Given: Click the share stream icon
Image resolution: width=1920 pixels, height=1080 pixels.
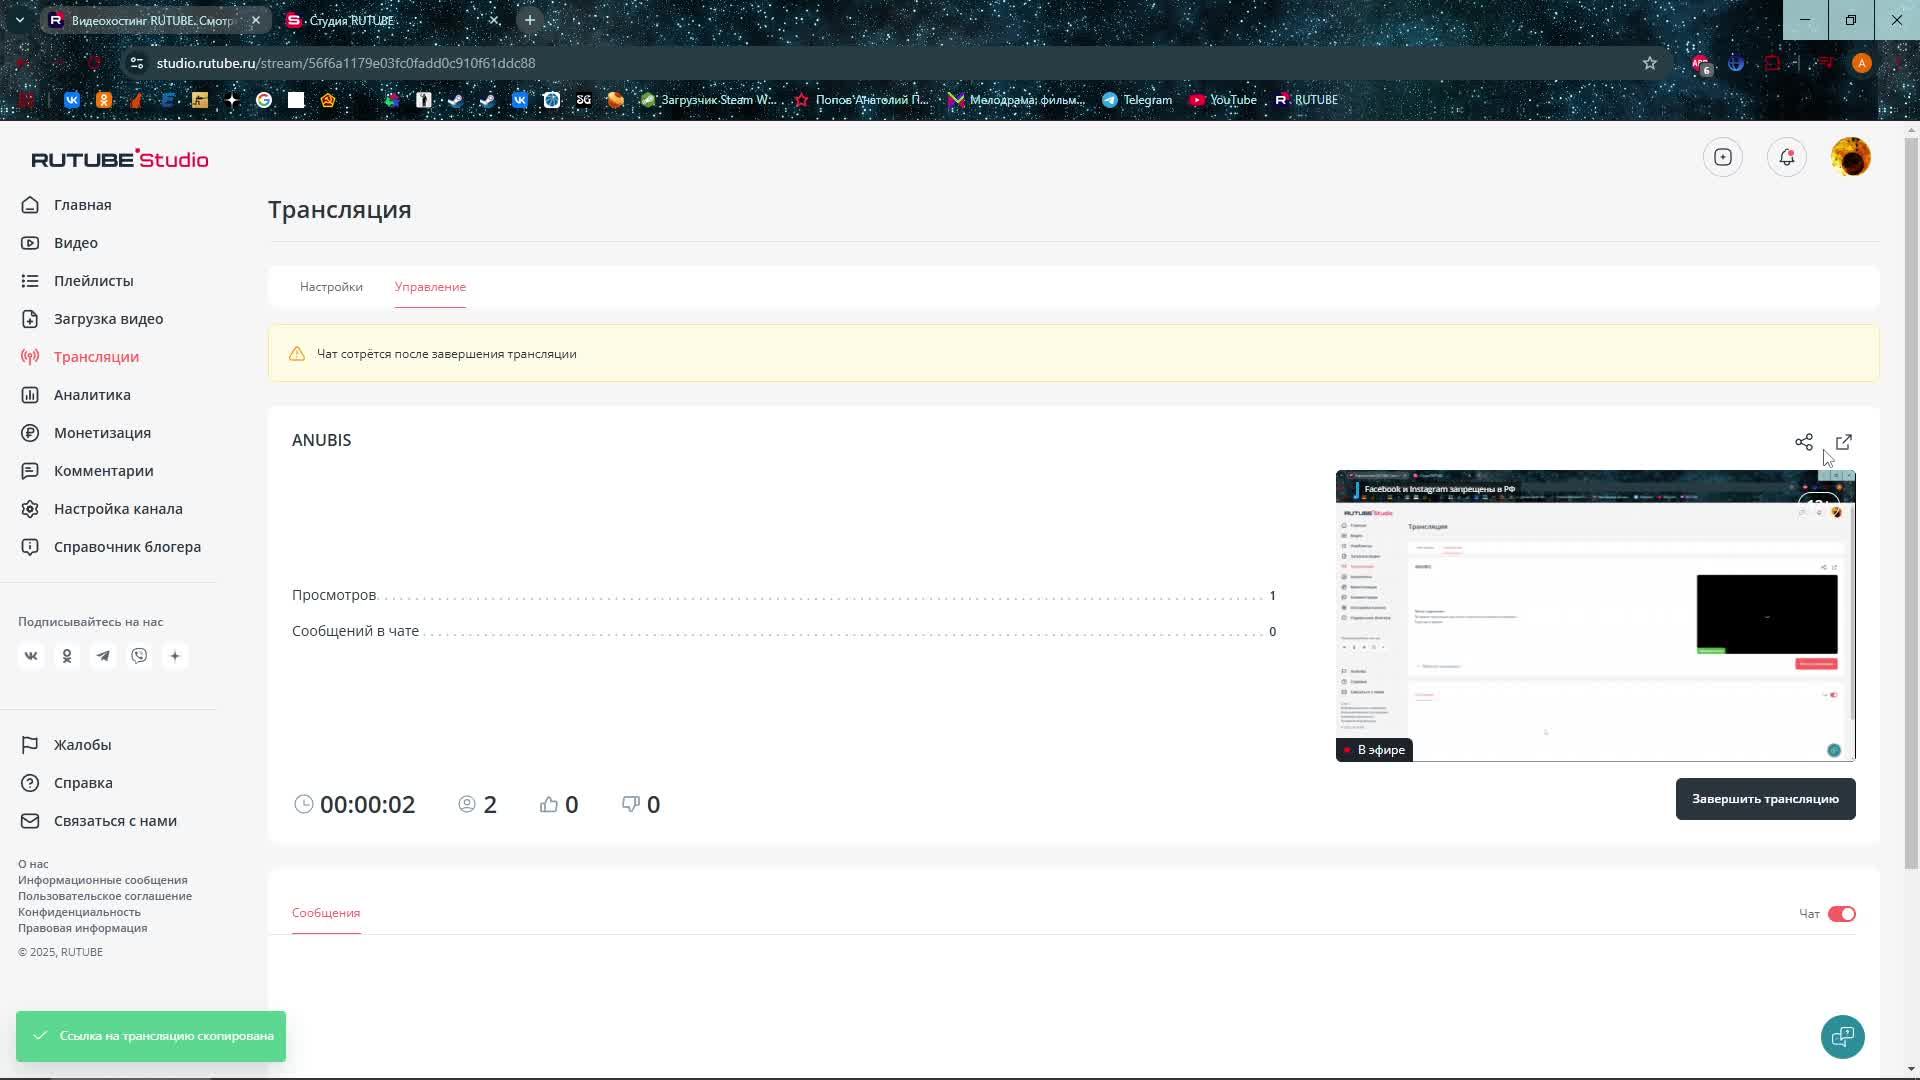Looking at the screenshot, I should (1803, 442).
